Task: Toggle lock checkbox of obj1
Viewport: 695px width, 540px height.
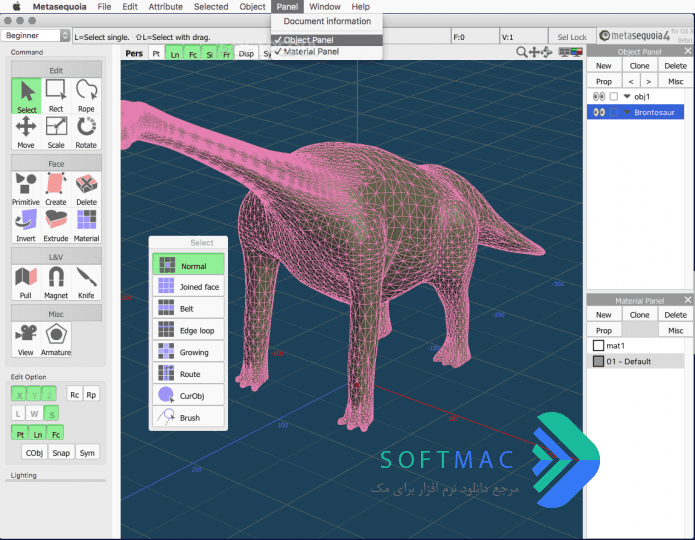Action: pos(614,96)
